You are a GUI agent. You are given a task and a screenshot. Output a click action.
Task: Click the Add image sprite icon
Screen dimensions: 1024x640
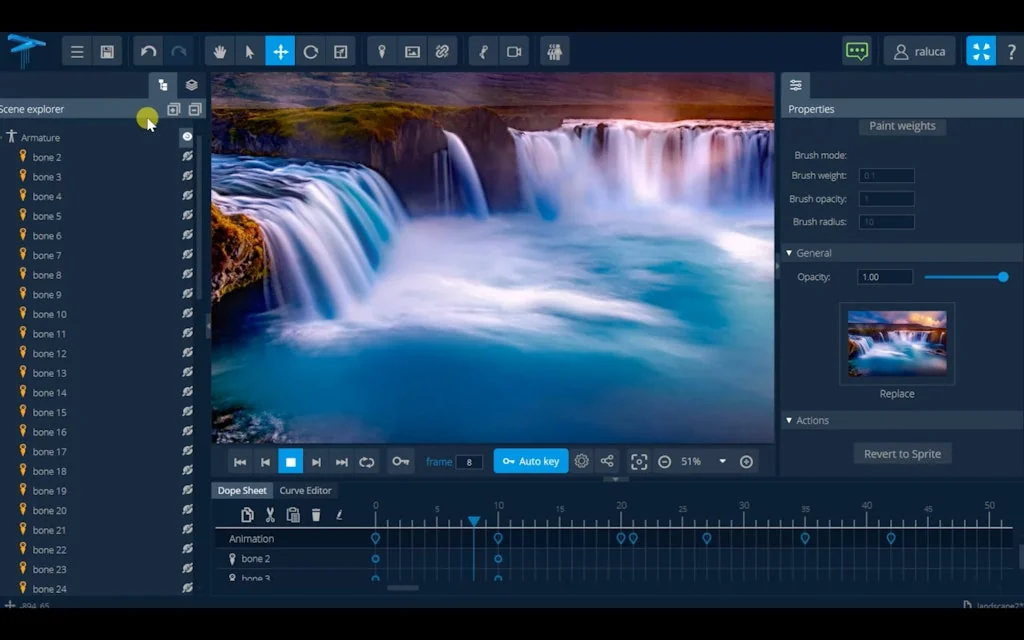click(x=412, y=52)
